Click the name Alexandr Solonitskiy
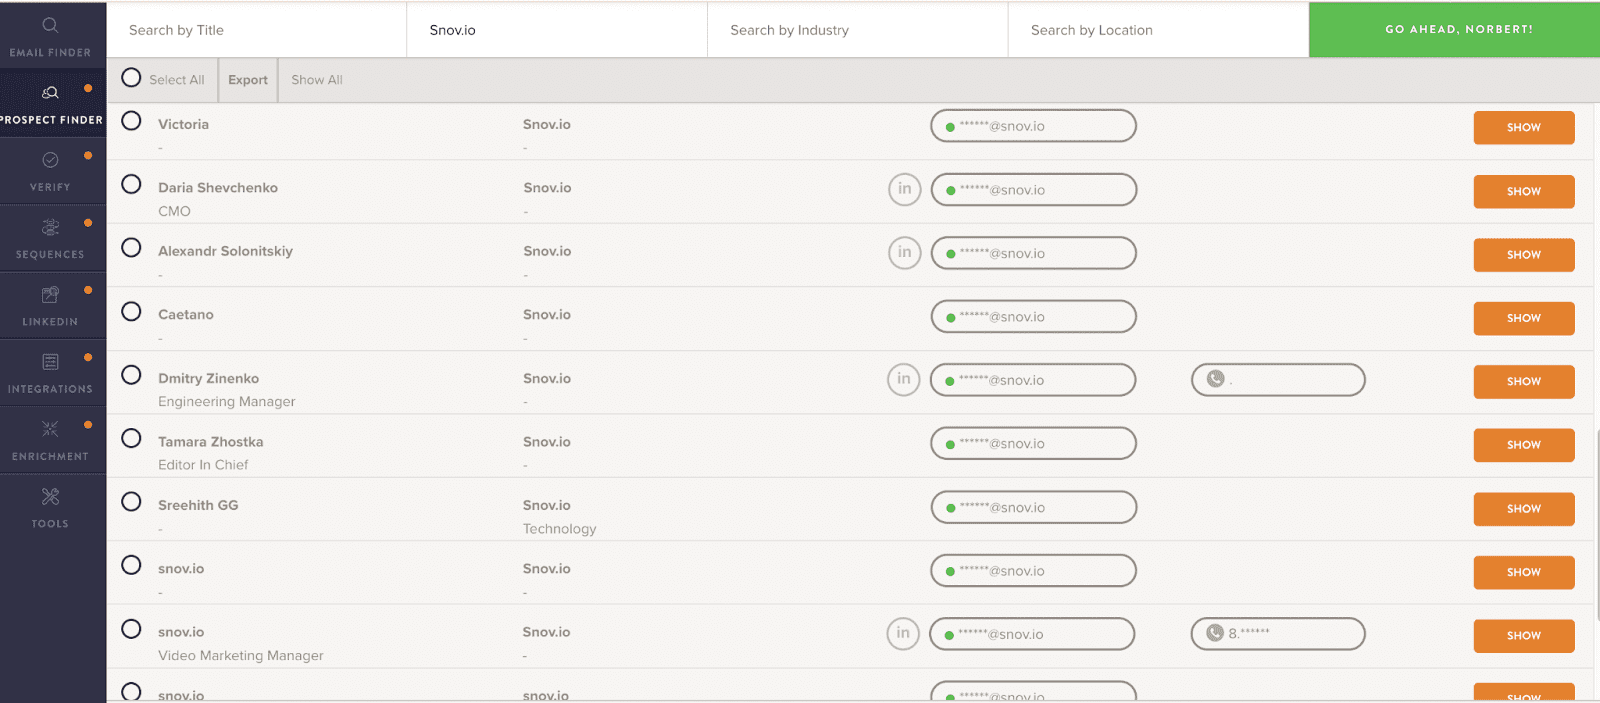Screen dimensions: 1600x703 click(x=225, y=251)
